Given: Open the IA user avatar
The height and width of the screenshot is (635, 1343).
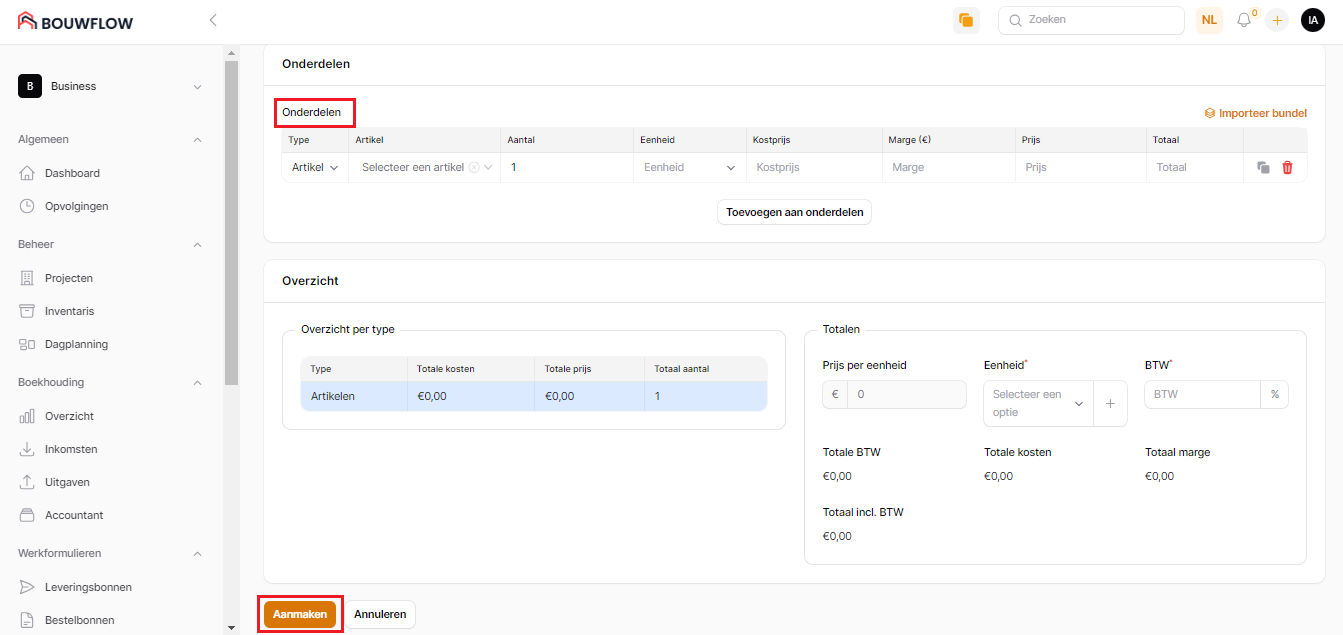Looking at the screenshot, I should (1312, 20).
